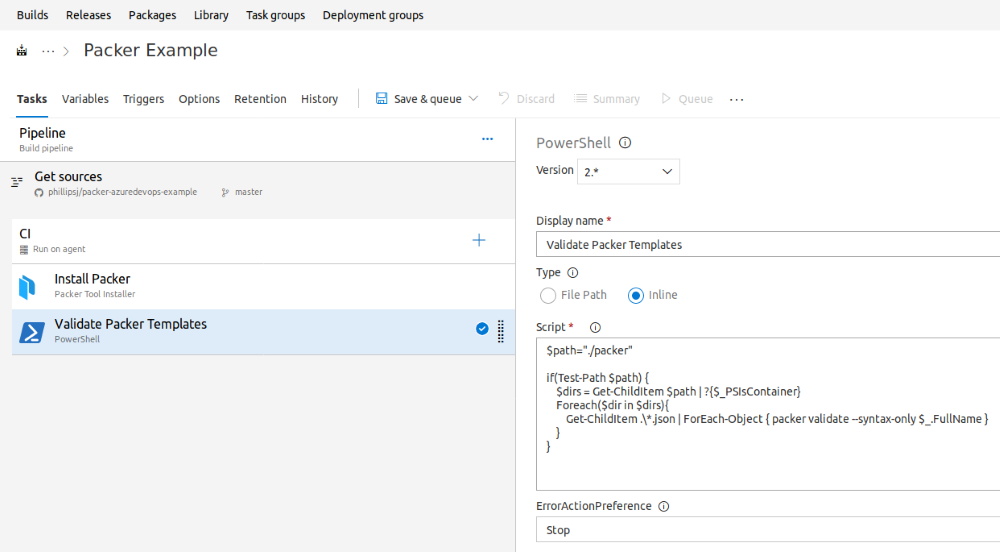
Task: Click the PowerShell task icon
Action: pyautogui.click(x=32, y=332)
